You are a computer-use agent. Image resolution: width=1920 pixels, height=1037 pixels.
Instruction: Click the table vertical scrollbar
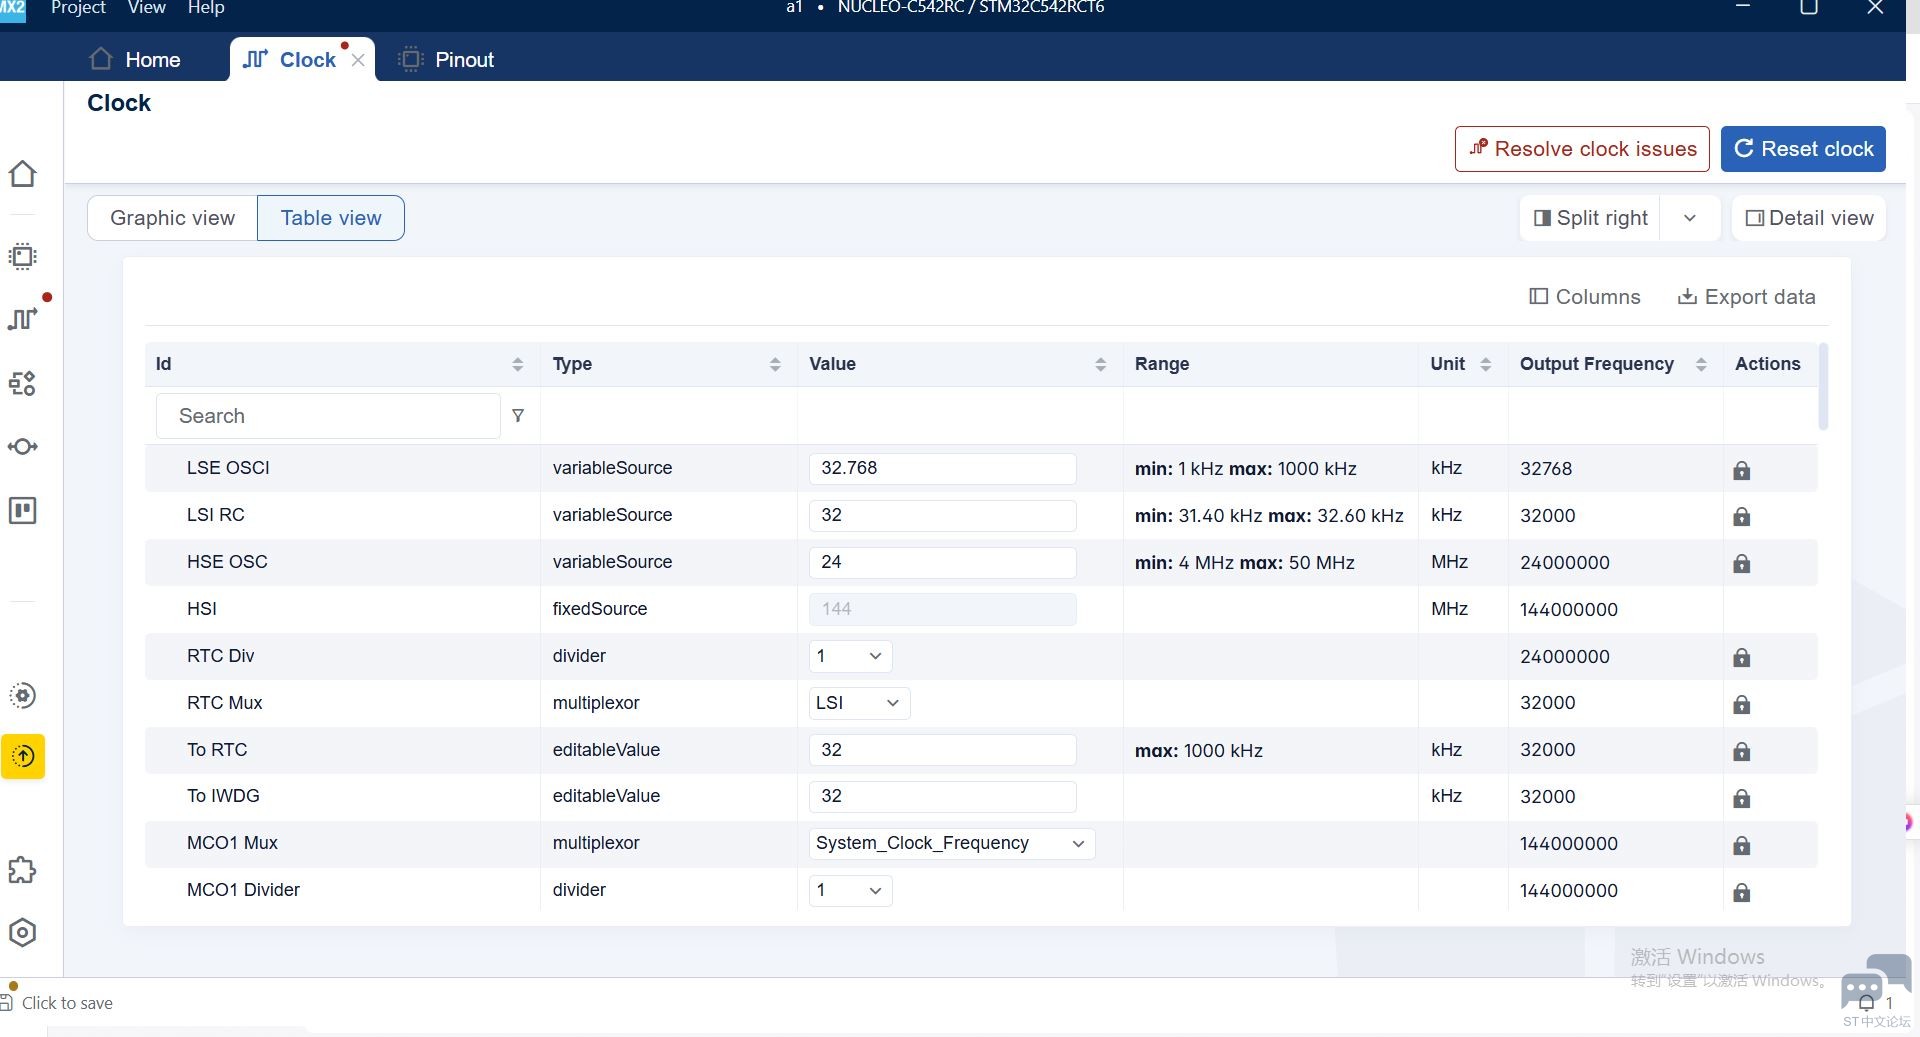[1823, 386]
